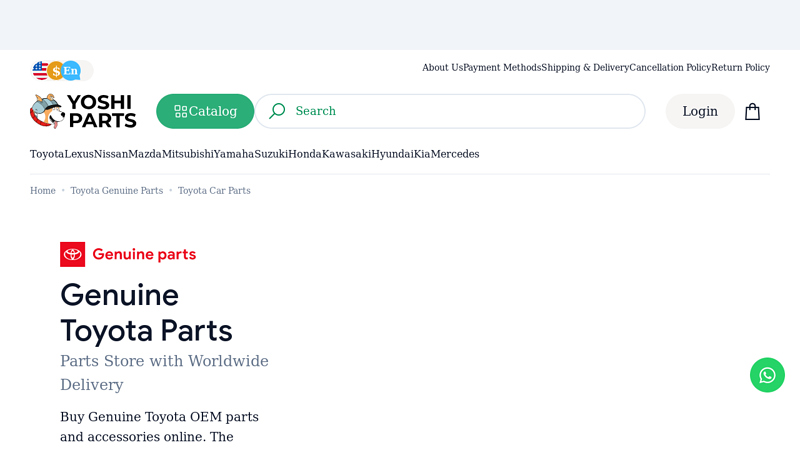This screenshot has width=800, height=450.
Task: Click the En language icon
Action: pyautogui.click(x=71, y=70)
